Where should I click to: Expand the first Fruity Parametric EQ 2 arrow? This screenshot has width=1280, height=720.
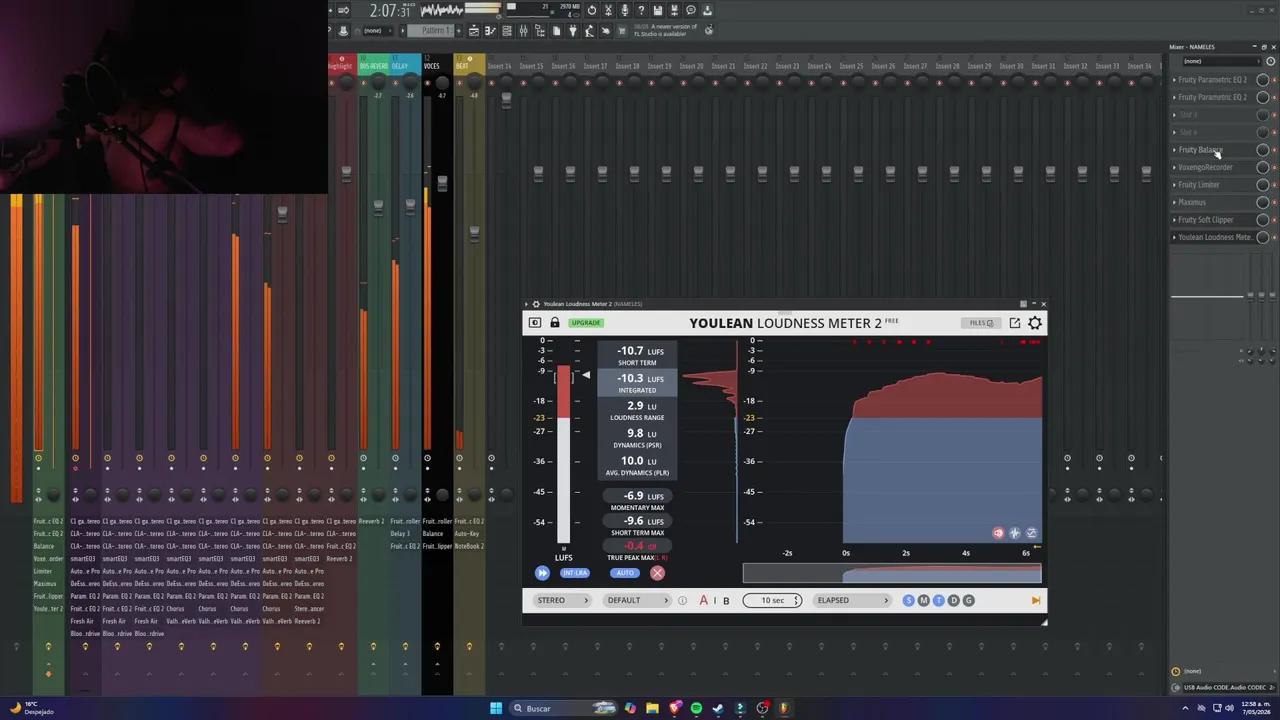pyautogui.click(x=1174, y=80)
